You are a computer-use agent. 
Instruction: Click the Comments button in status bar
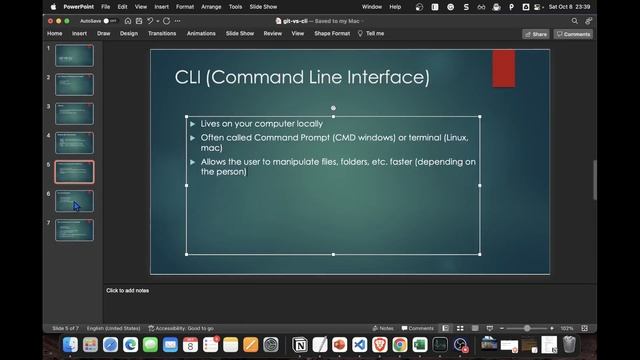(418, 328)
